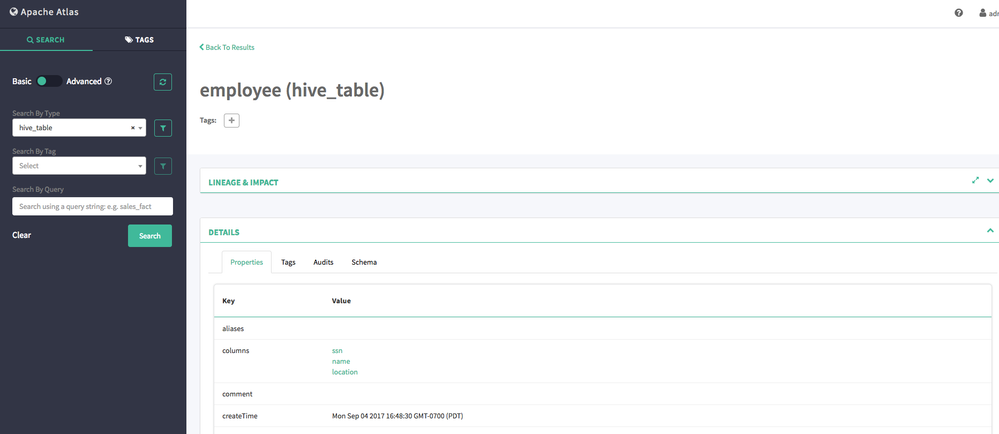The image size is (999, 434).
Task: Click the Clear link
Action: [22, 235]
